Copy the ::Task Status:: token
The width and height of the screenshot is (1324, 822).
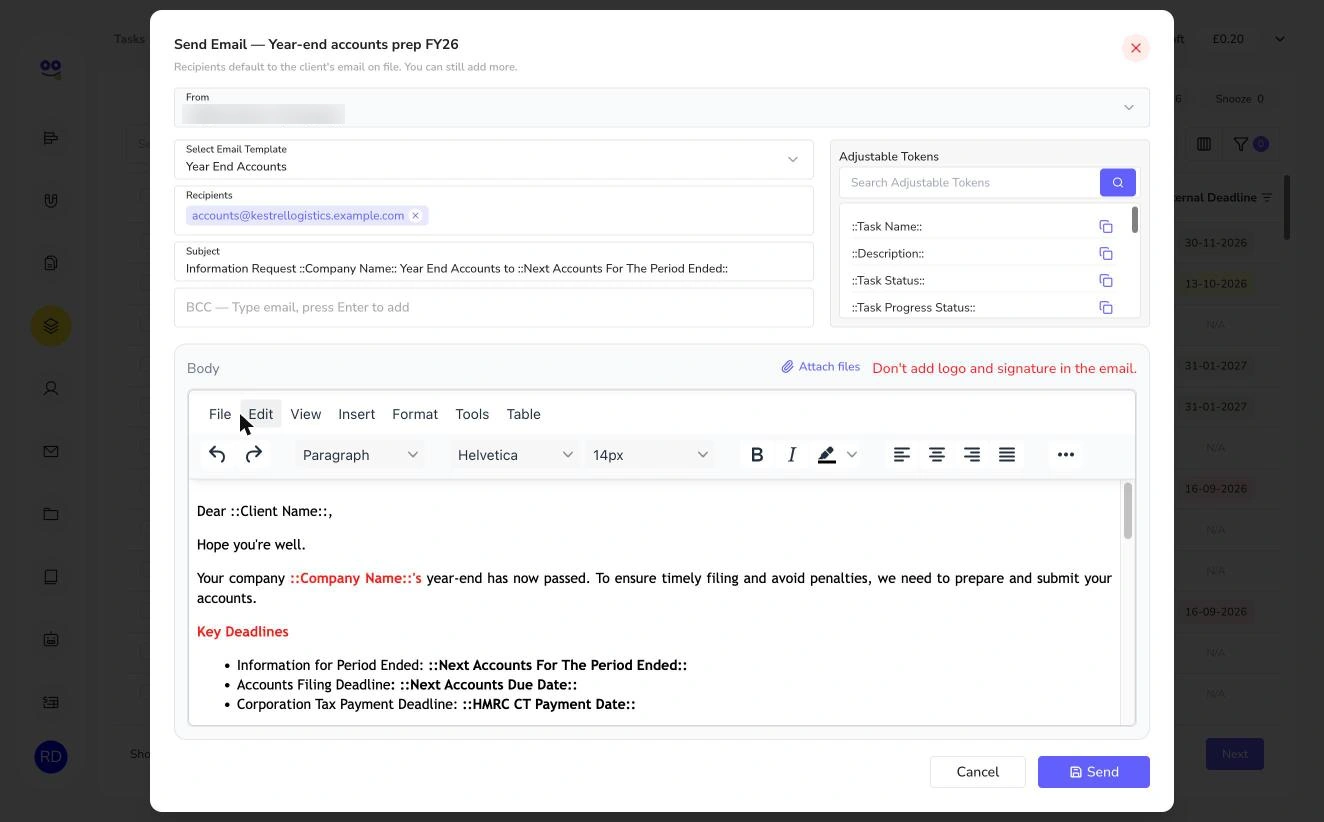point(1106,281)
